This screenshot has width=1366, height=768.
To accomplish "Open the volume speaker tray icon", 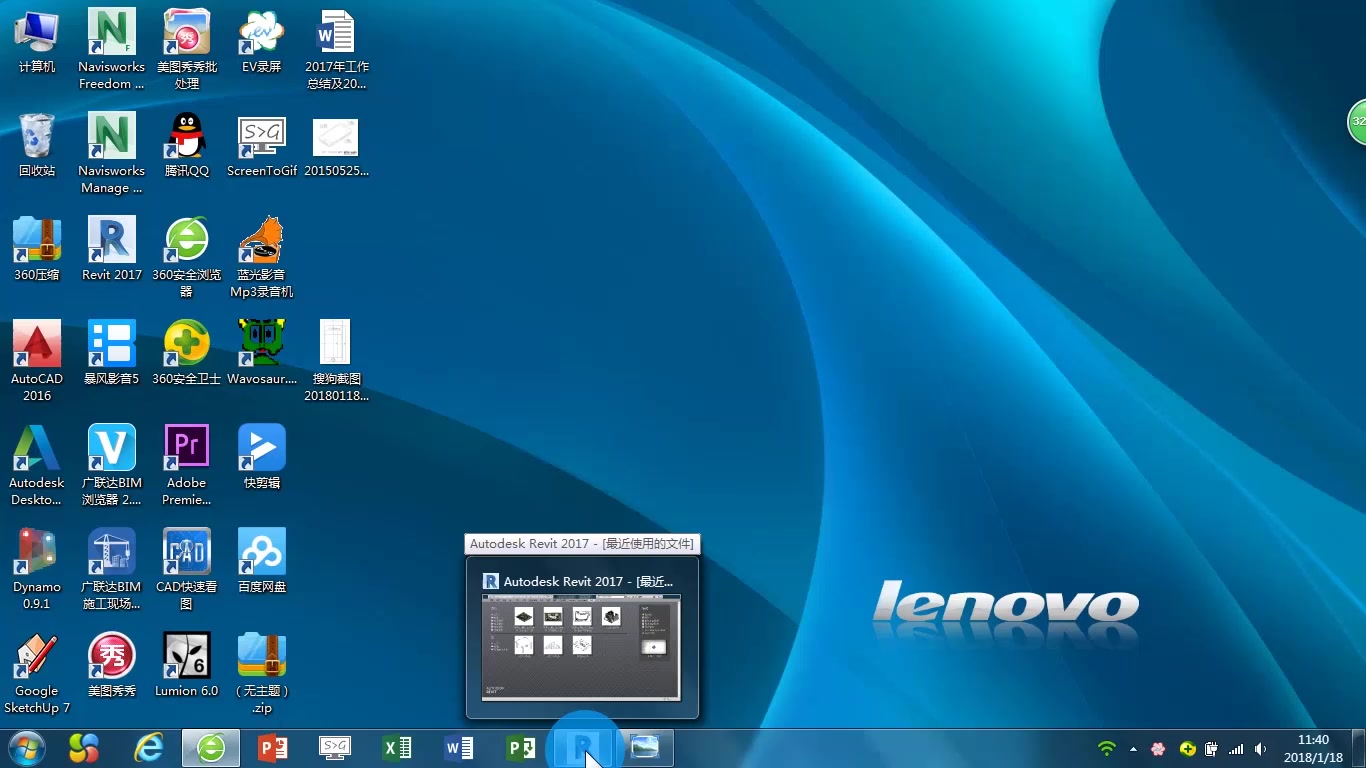I will click(x=1260, y=748).
